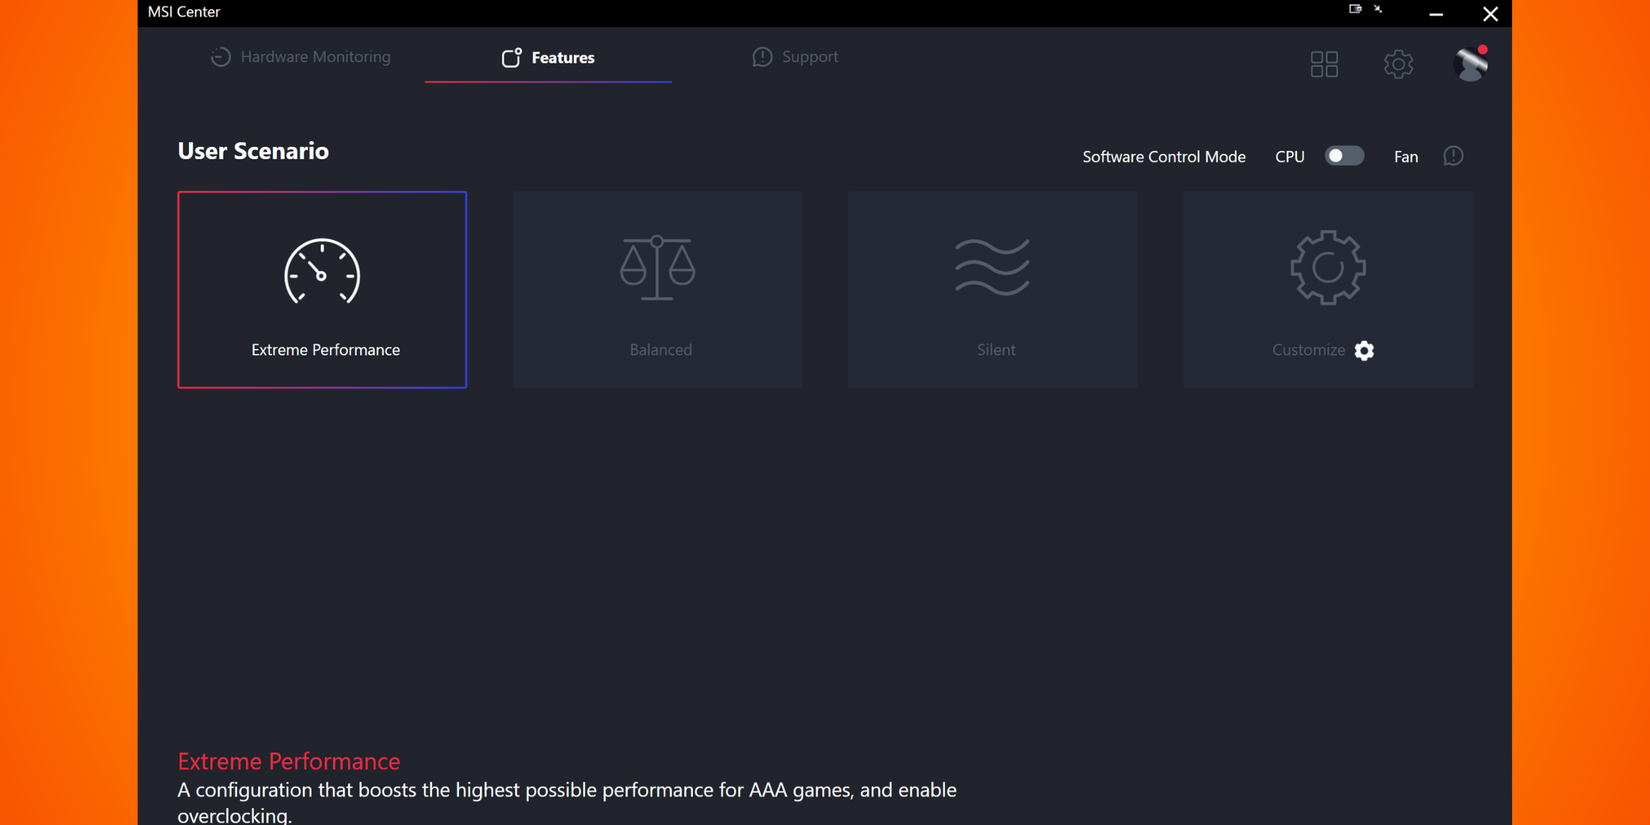Click the wavy lines Silent icon
This screenshot has width=1650, height=825.
(992, 267)
